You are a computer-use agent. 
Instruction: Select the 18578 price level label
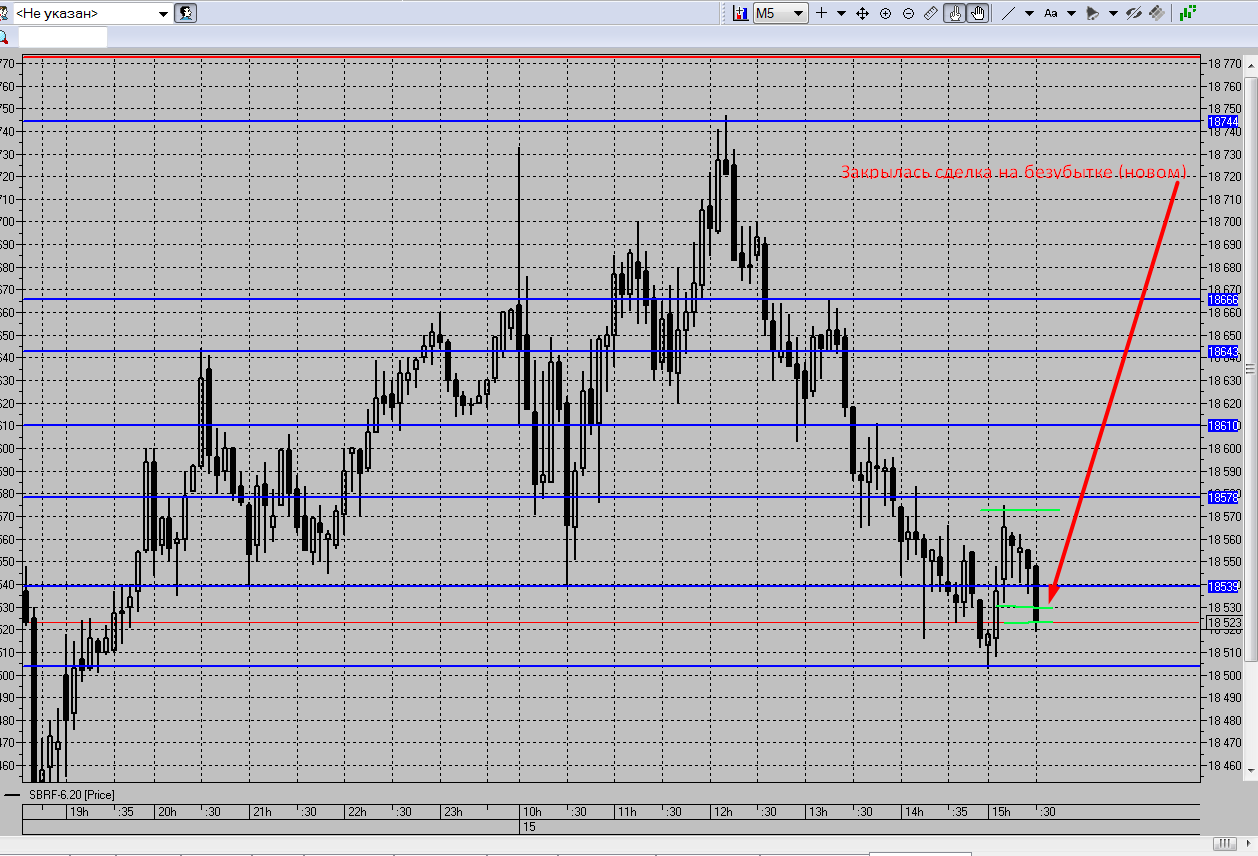click(1223, 497)
